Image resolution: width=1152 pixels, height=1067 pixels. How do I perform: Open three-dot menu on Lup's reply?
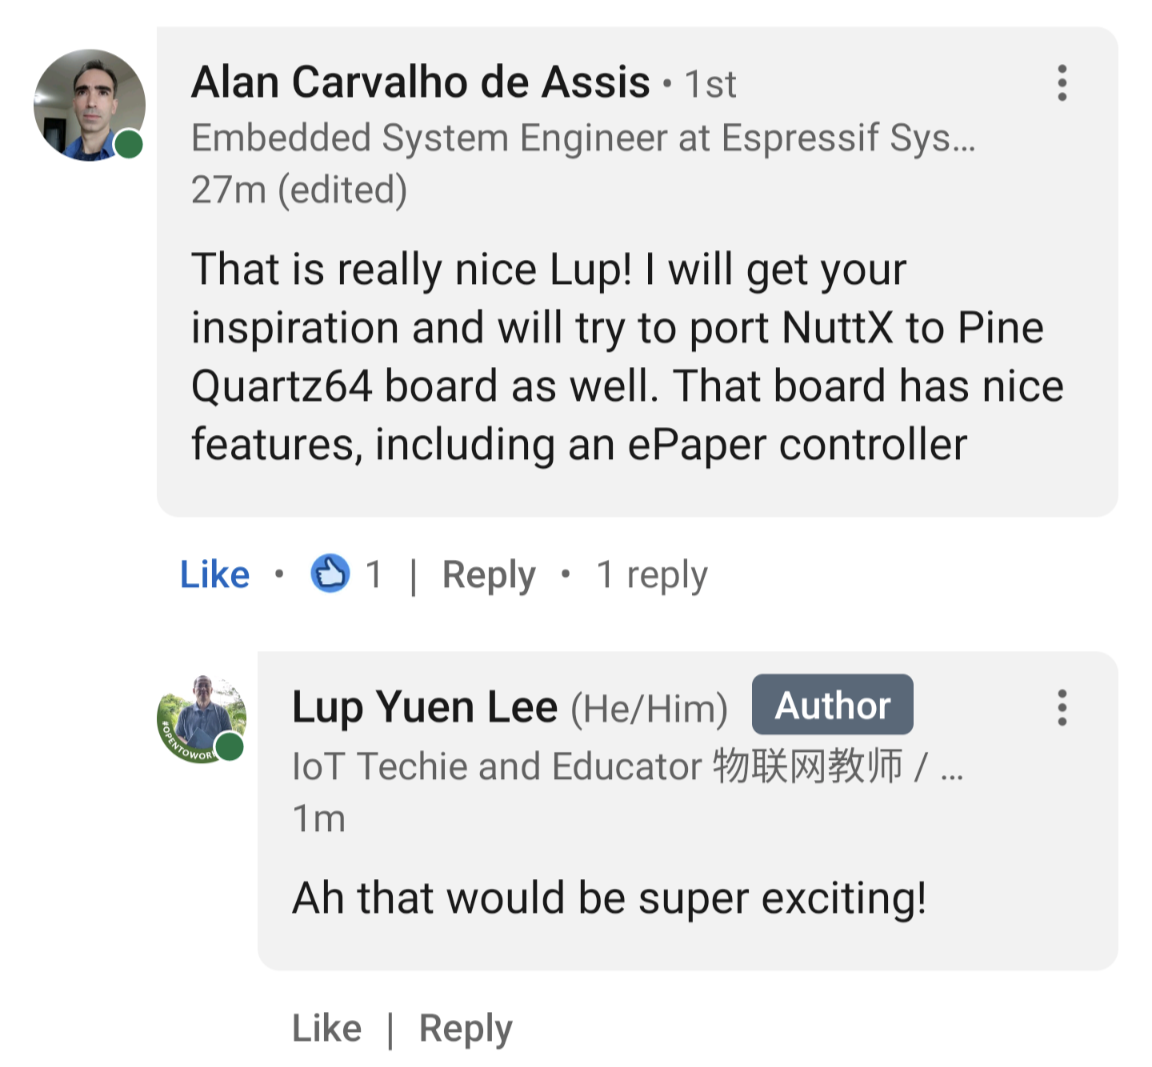[x=1062, y=707]
